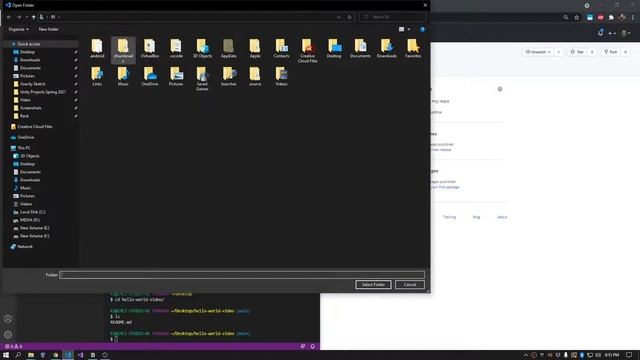Screen dimensions: 640x360
Task: Select the Creative Cloud Files folder in the file list
Action: [x=307, y=51]
